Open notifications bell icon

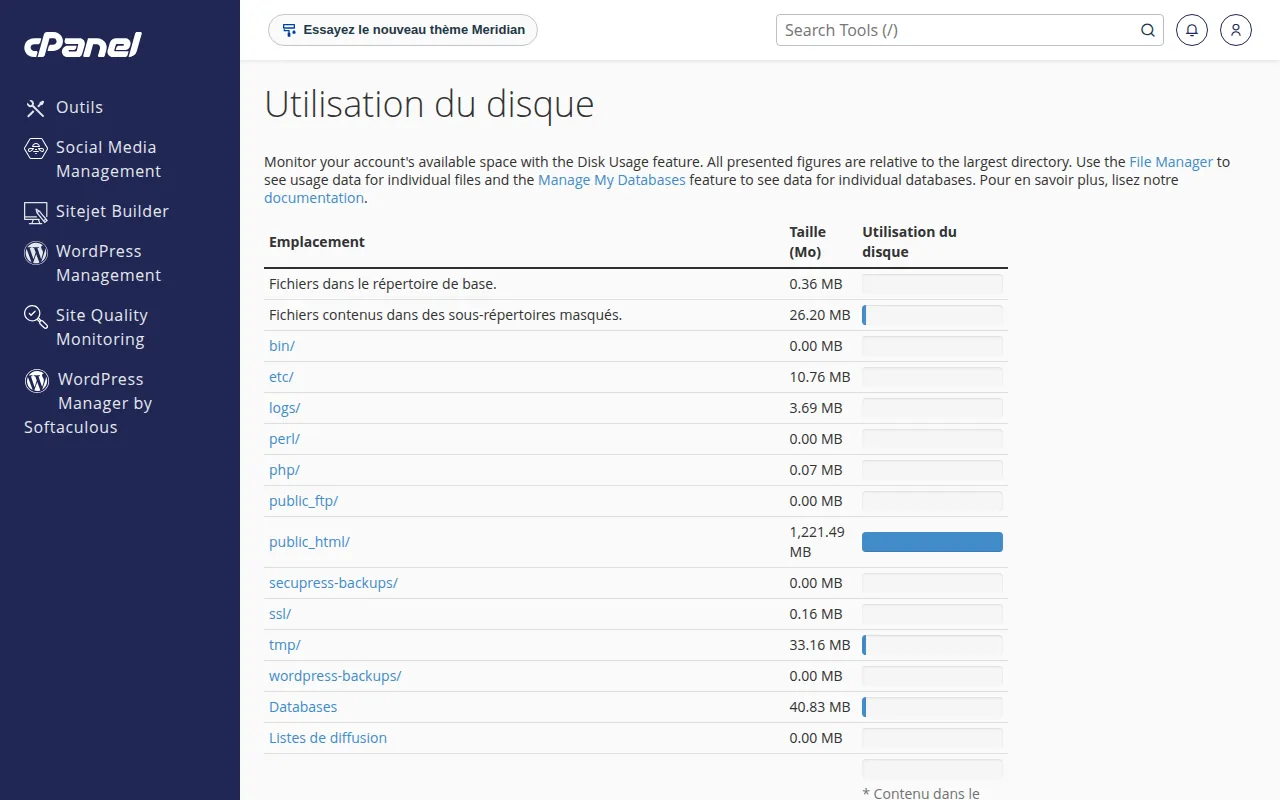tap(1191, 30)
